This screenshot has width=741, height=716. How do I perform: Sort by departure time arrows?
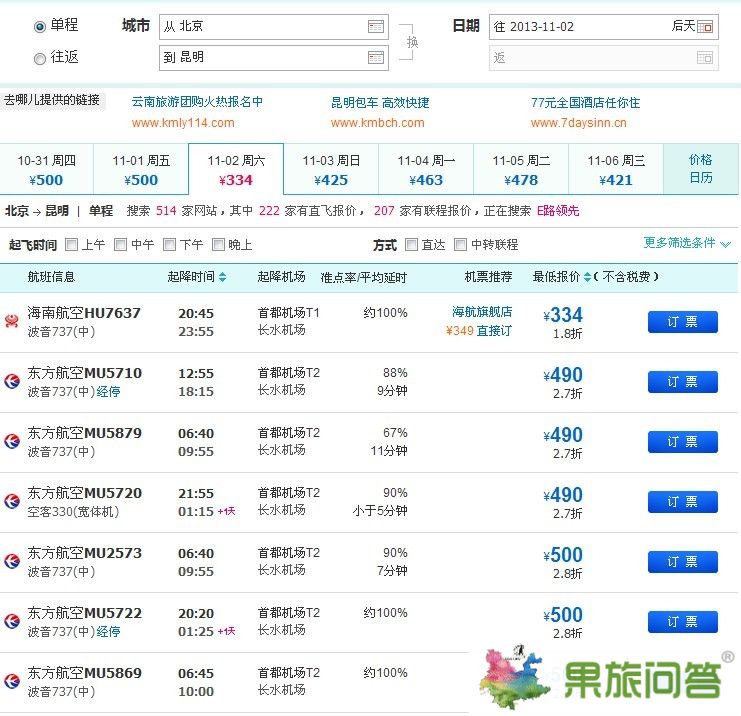click(222, 277)
